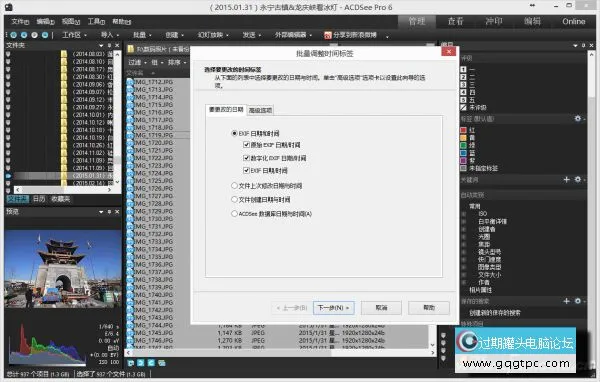Switch to 高级选项 tab in dialog
Image resolution: width=600 pixels, height=382 pixels.
pos(260,110)
